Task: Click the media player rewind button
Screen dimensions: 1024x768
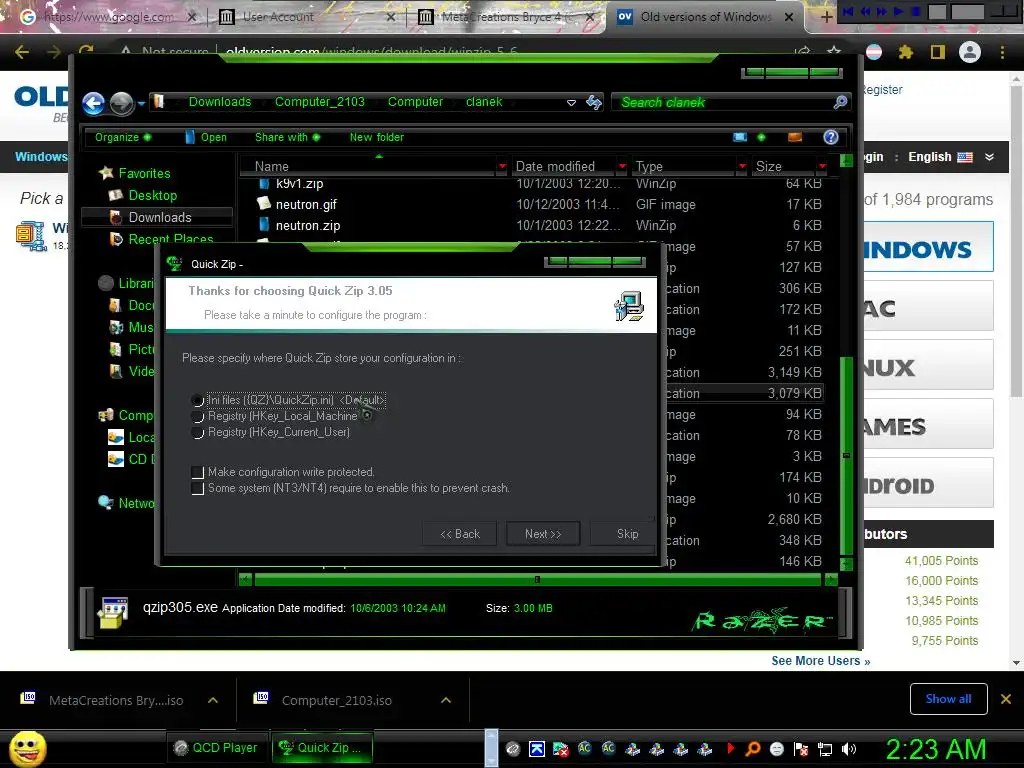Action: pos(865,11)
